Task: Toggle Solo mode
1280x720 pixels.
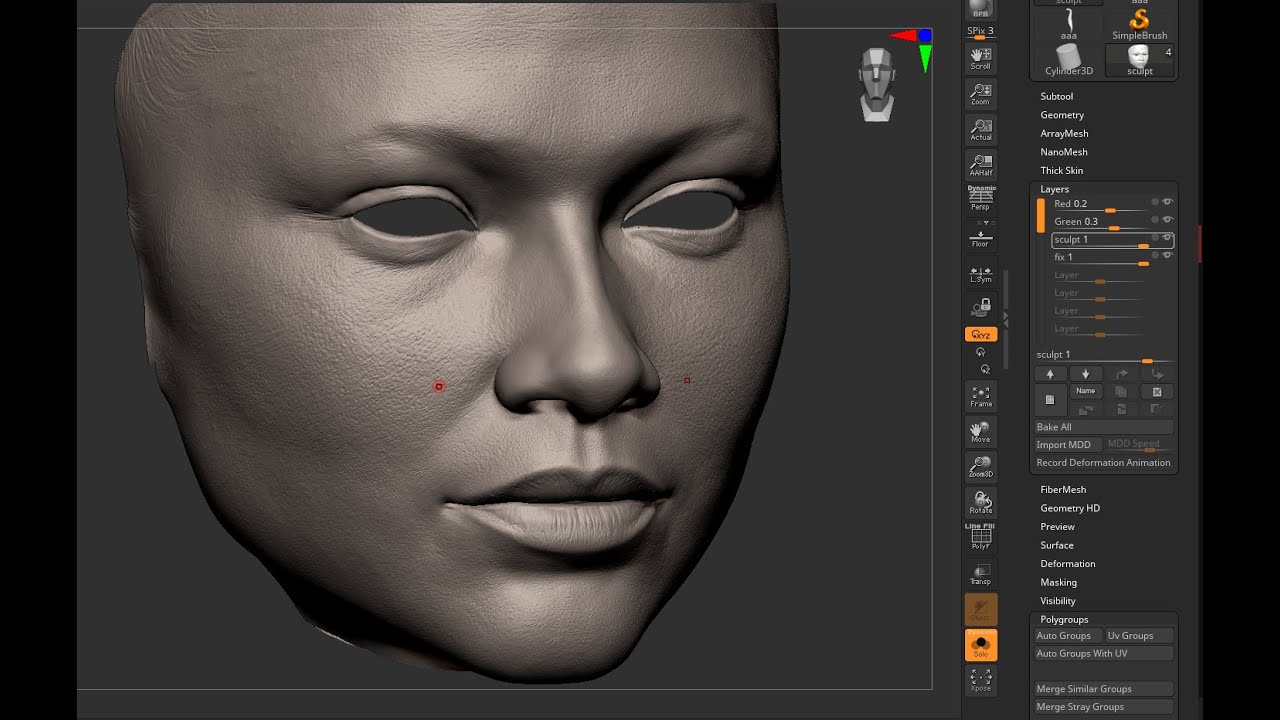Action: 981,645
